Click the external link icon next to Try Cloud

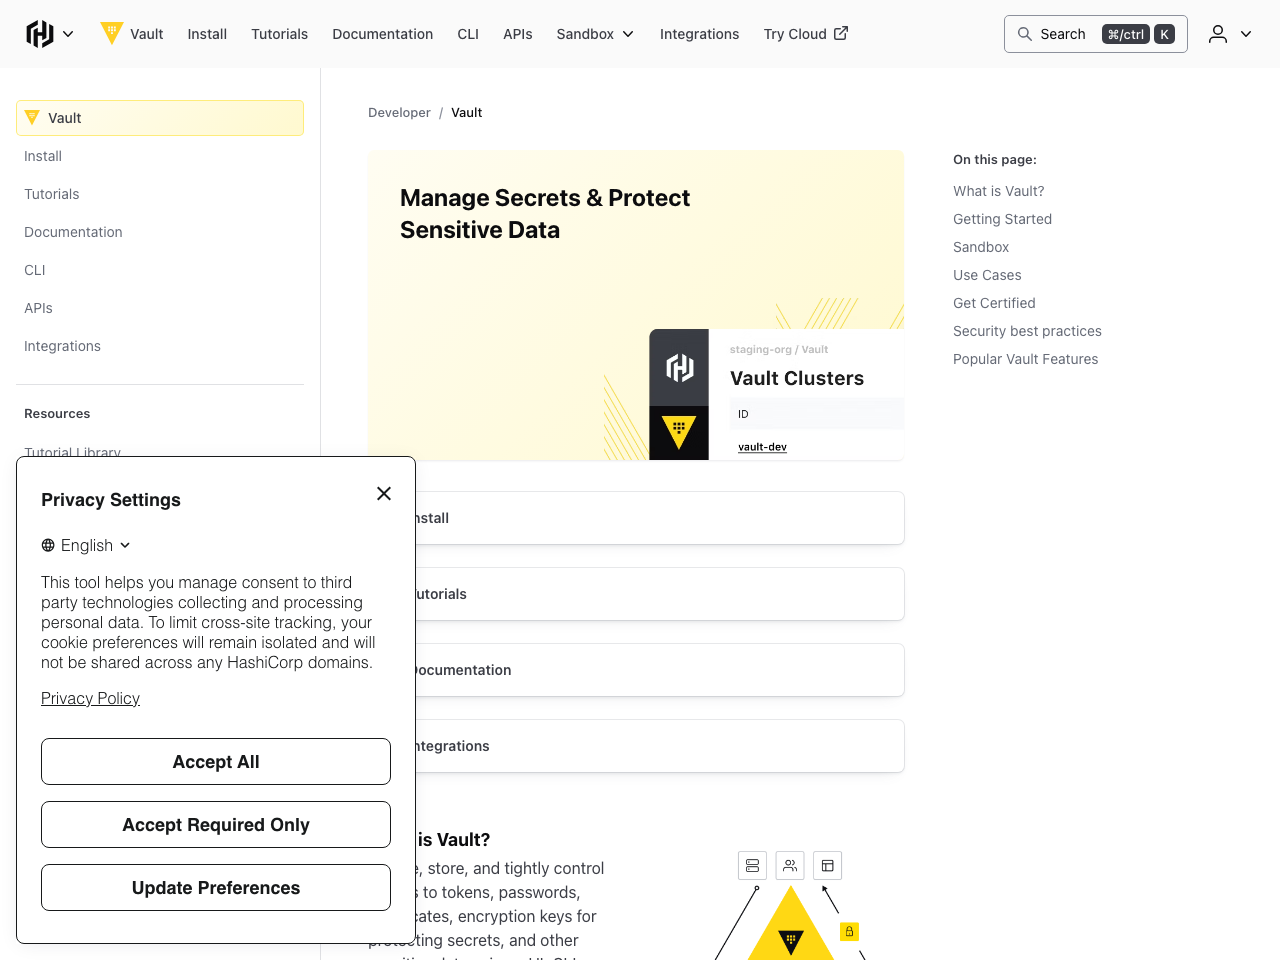click(841, 33)
